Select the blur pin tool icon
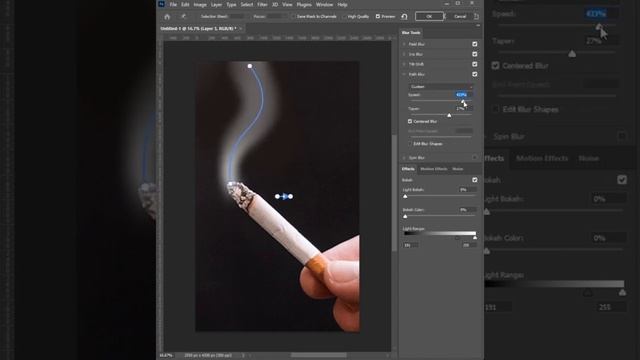 pyautogui.click(x=183, y=16)
